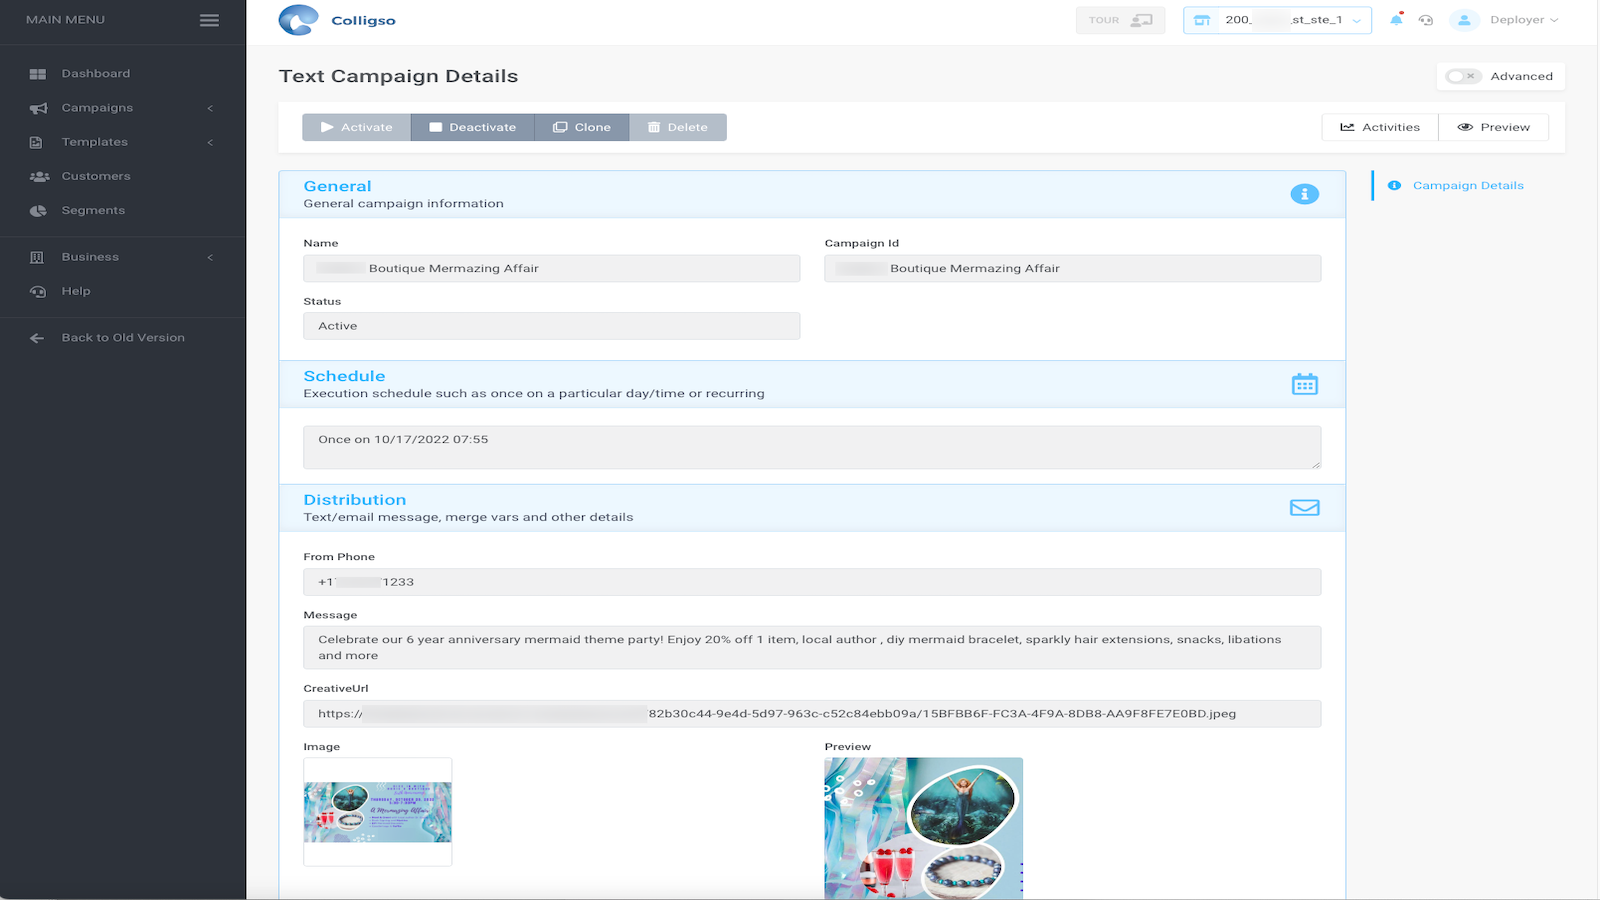Click the Campaign Id field

tap(1073, 268)
